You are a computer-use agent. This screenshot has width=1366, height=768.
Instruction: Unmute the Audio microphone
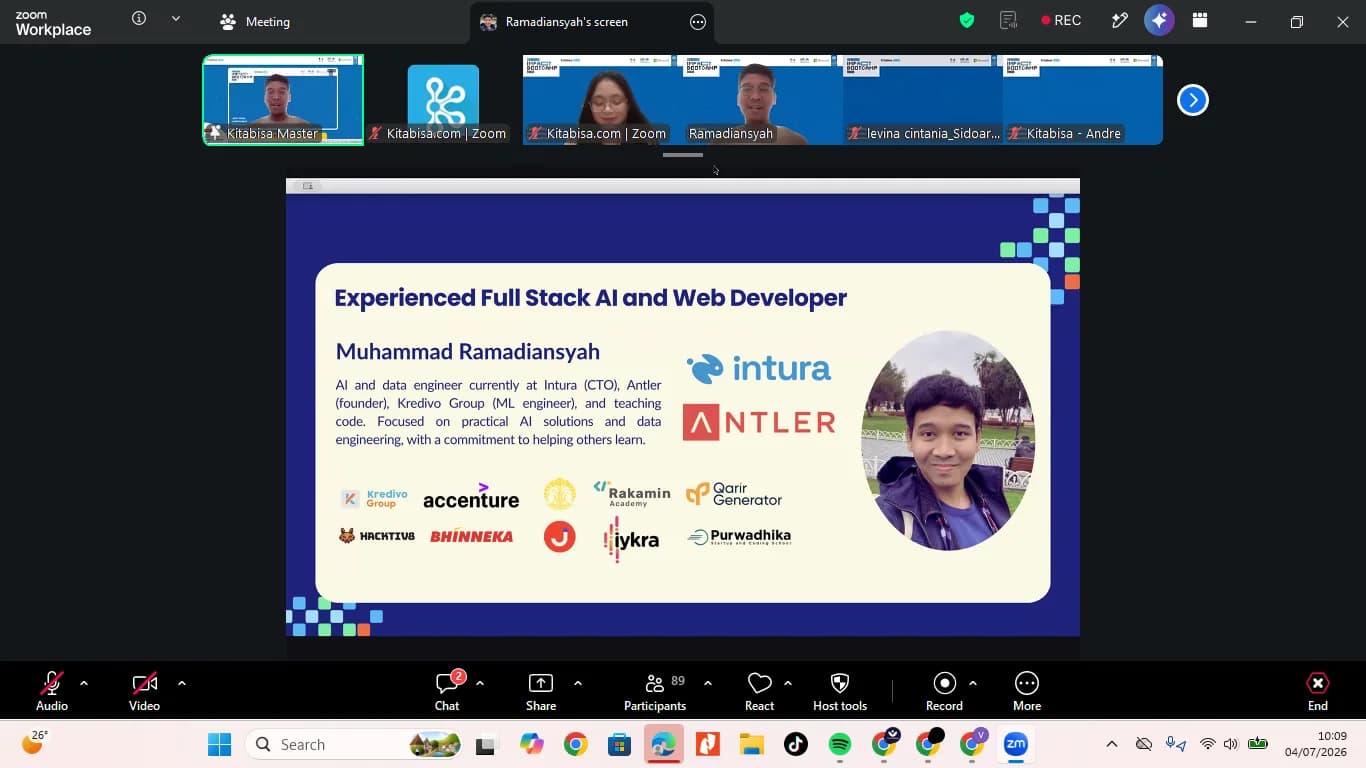tap(52, 691)
